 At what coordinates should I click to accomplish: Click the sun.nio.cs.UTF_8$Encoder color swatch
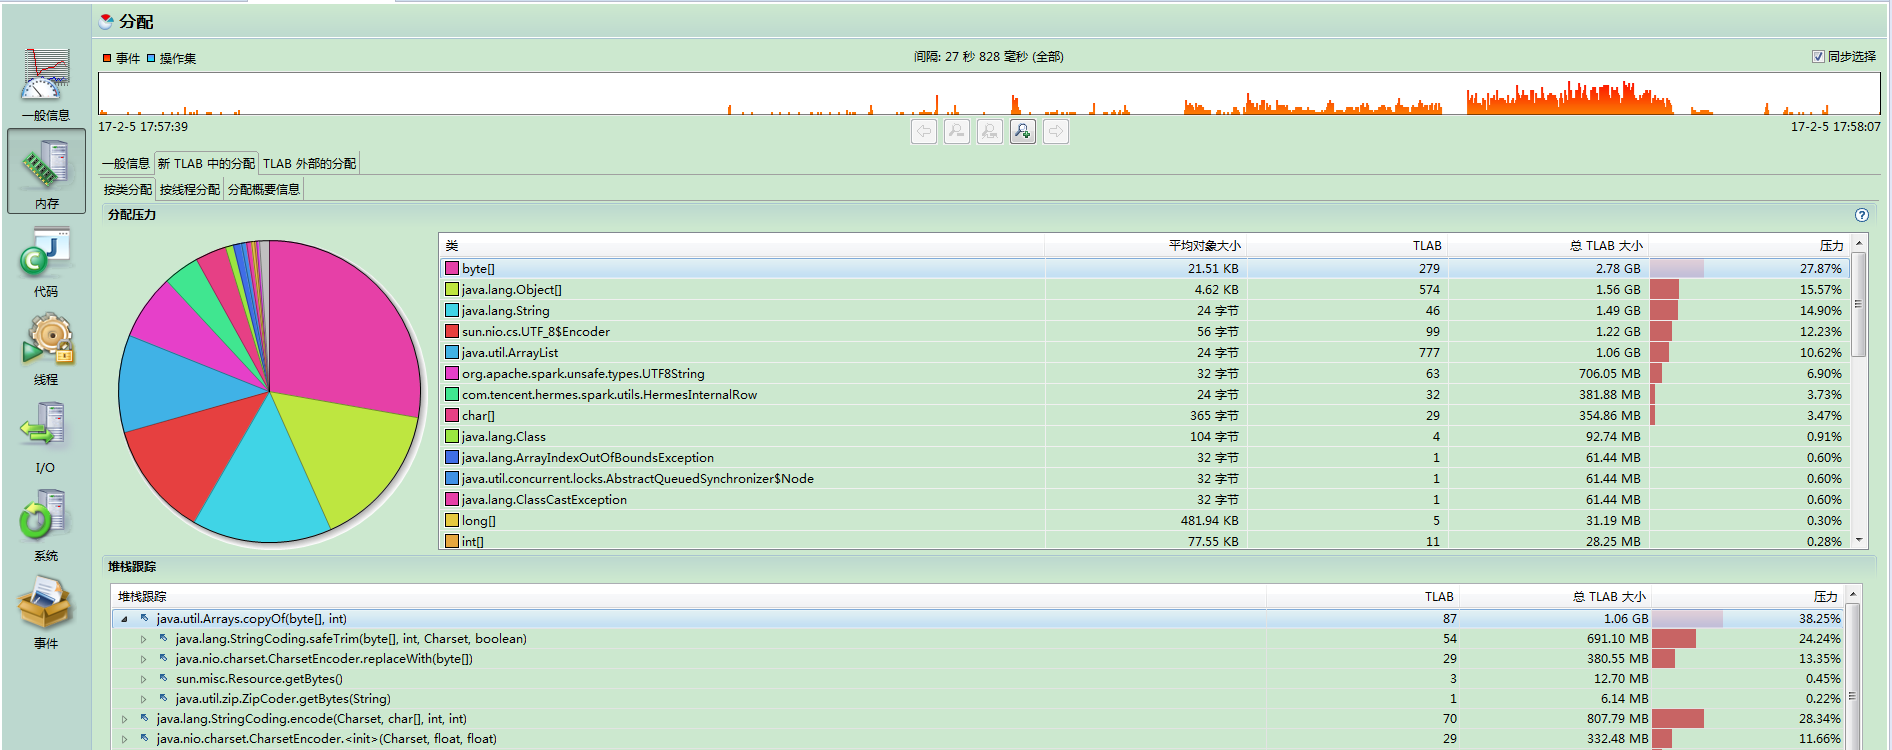pos(452,332)
